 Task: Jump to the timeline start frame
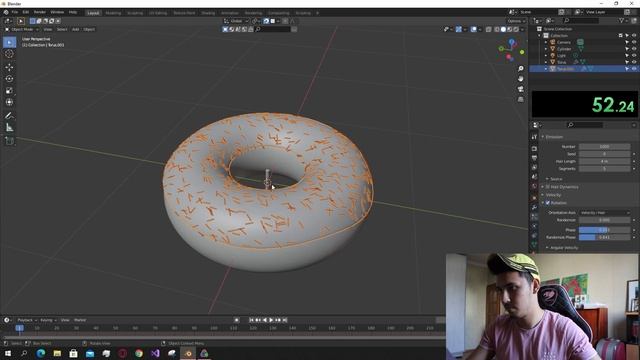252,320
